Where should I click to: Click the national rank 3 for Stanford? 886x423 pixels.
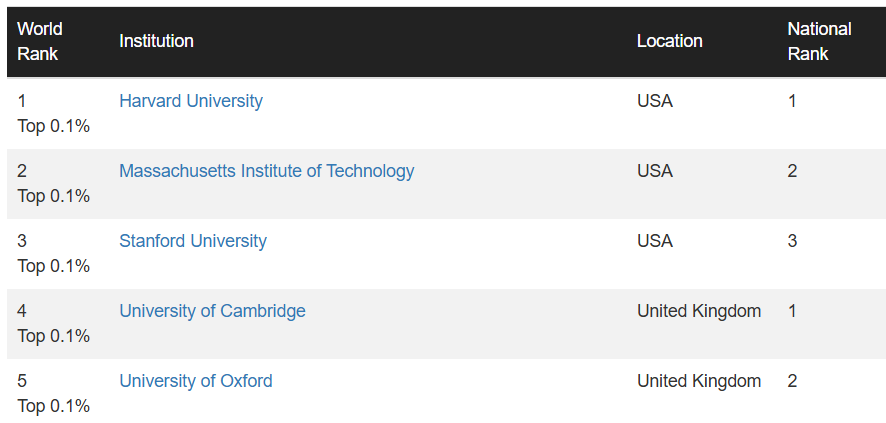click(793, 241)
